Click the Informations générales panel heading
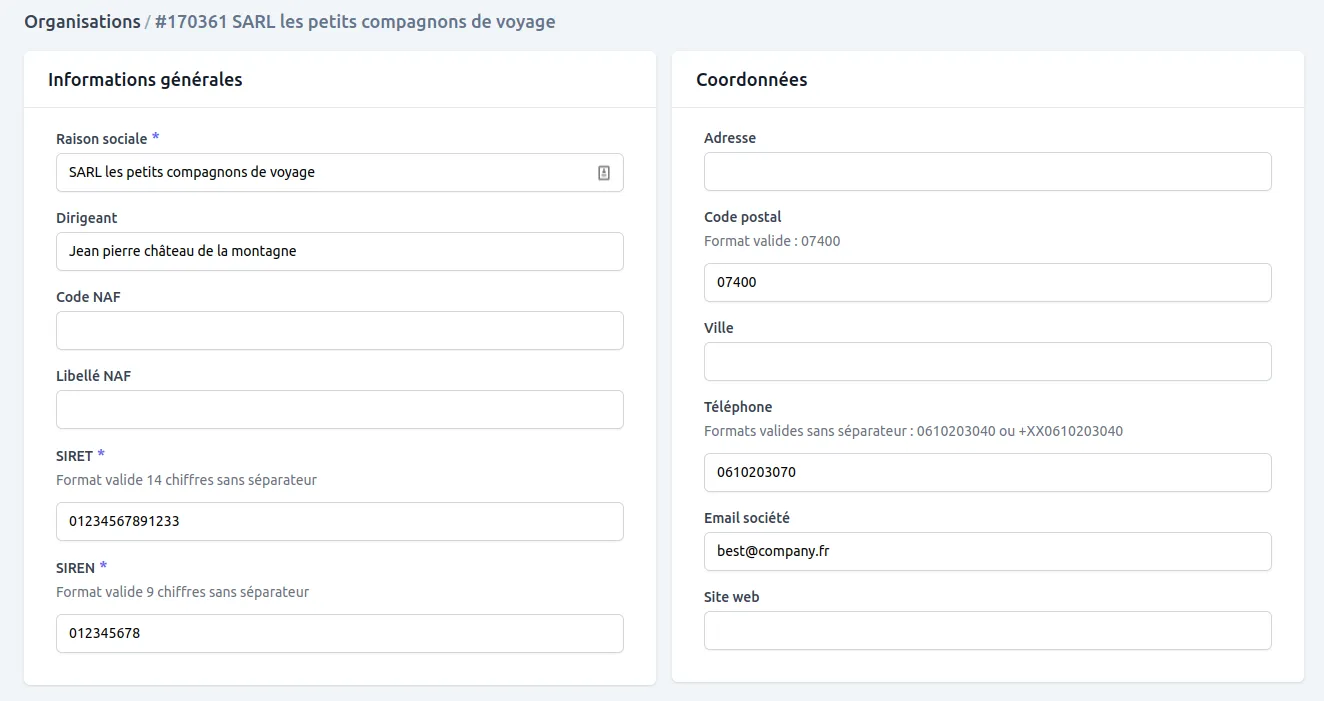 pos(145,80)
